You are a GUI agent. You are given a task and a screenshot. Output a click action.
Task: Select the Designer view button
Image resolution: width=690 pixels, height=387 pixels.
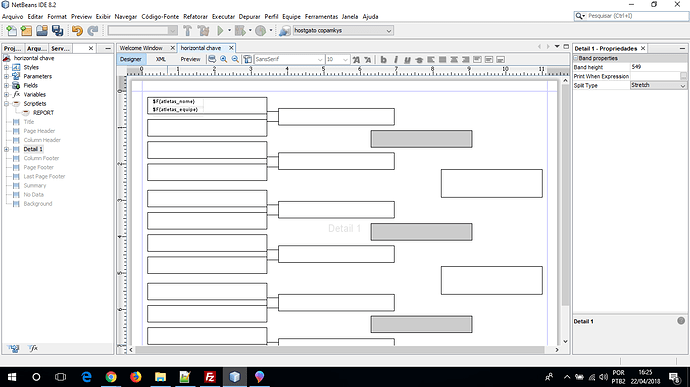point(131,59)
